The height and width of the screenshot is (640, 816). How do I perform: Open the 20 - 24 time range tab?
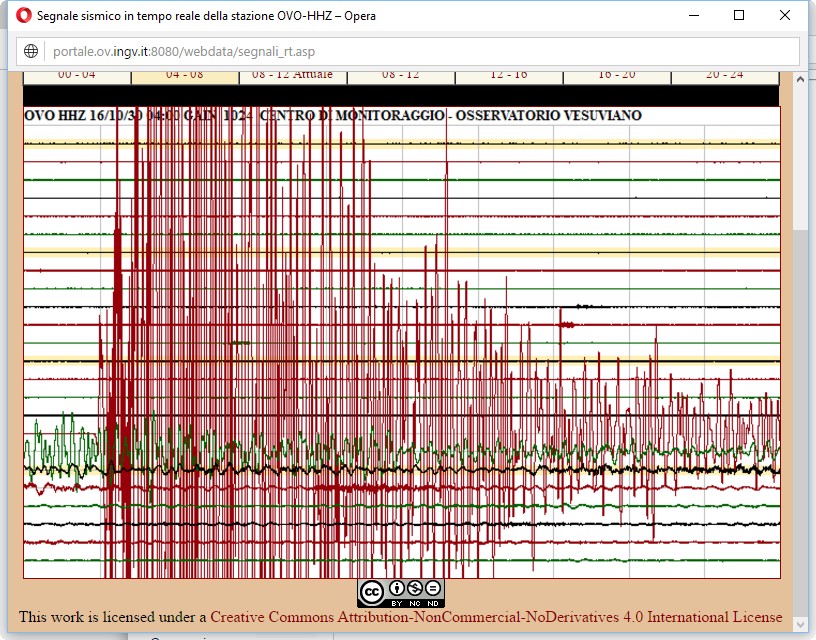click(x=725, y=76)
